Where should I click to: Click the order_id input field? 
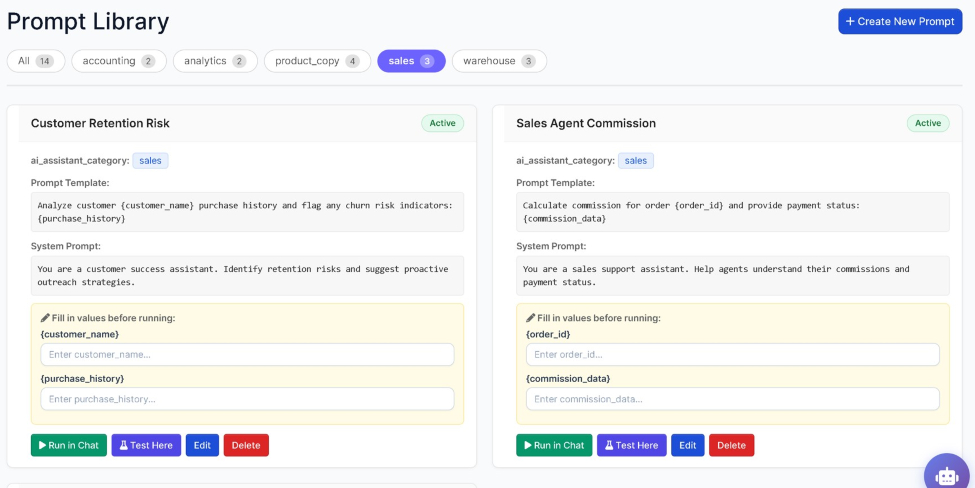tap(732, 354)
